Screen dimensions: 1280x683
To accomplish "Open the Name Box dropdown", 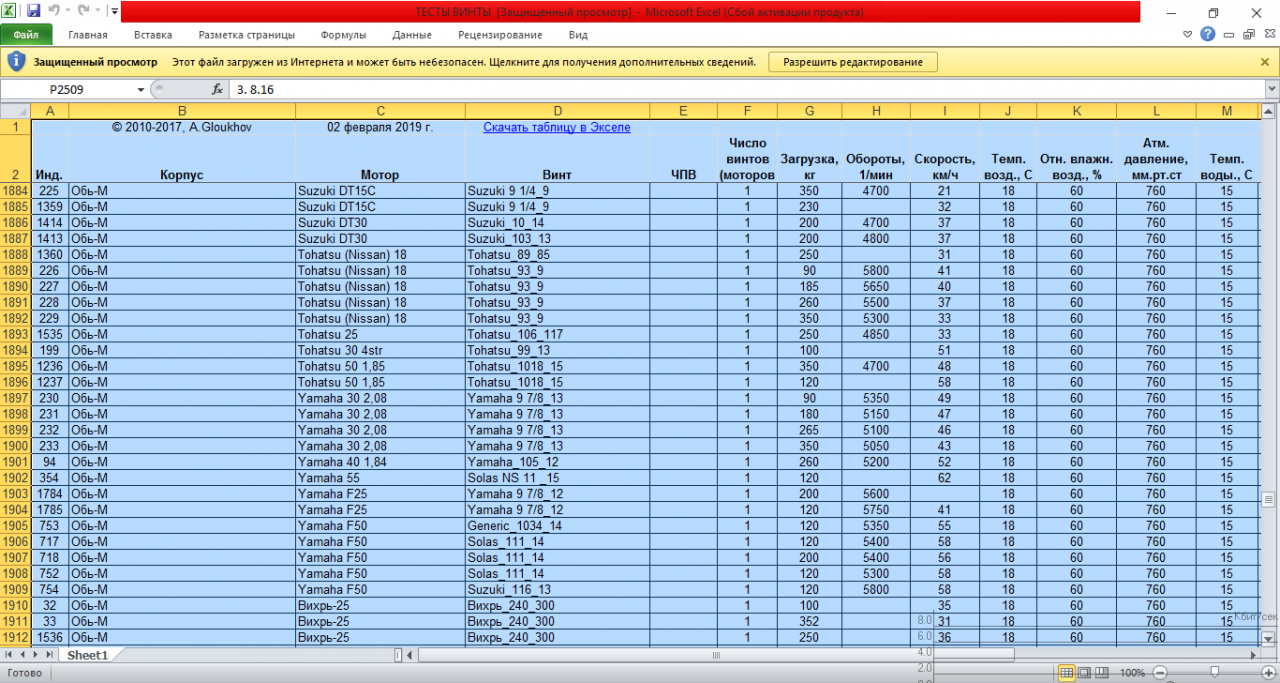I will (x=141, y=89).
